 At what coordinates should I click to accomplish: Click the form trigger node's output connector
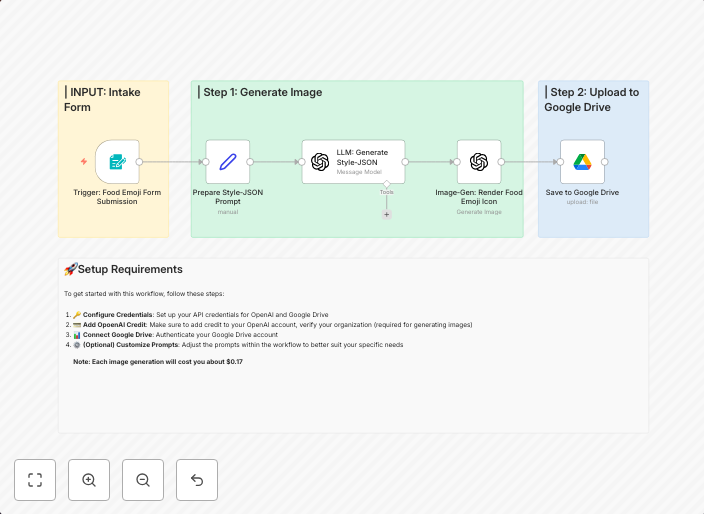(140, 161)
